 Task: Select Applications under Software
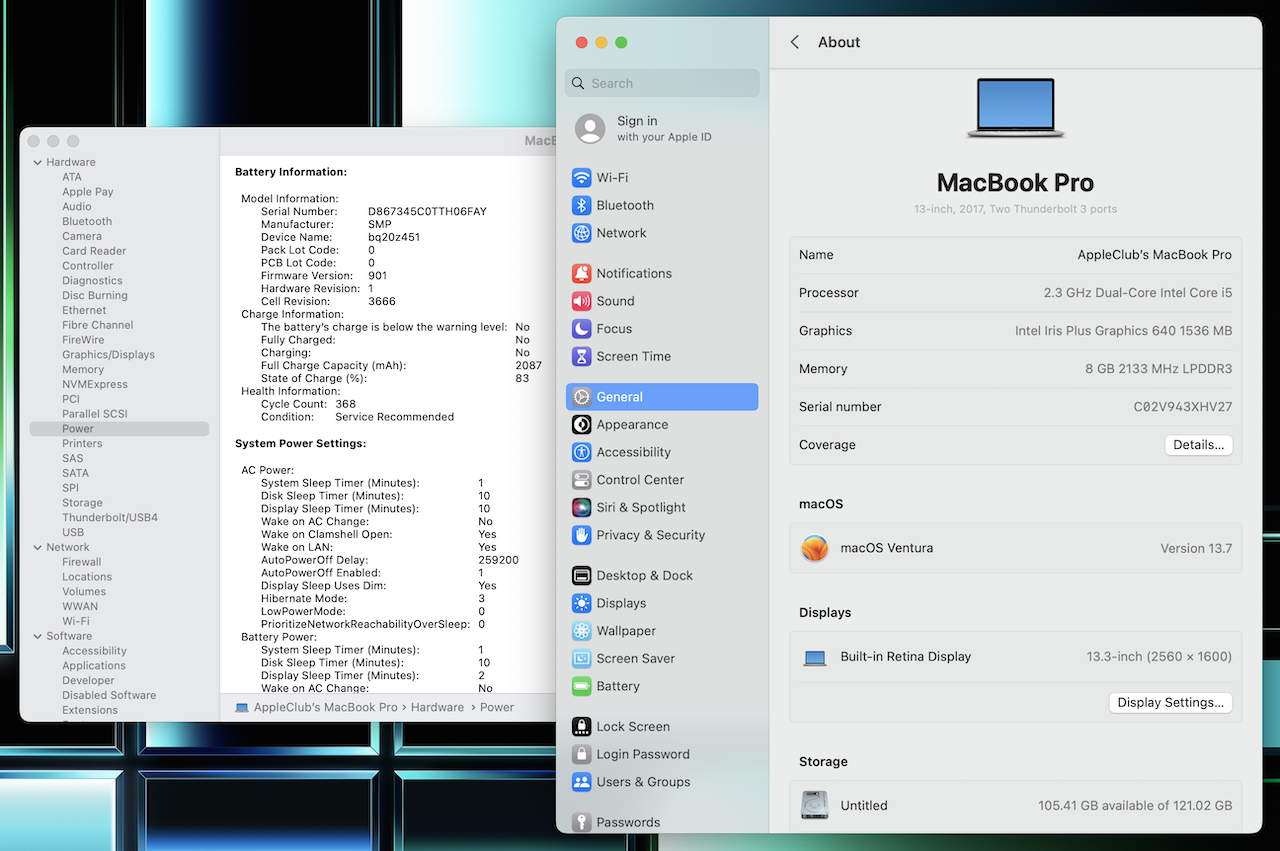(x=94, y=666)
